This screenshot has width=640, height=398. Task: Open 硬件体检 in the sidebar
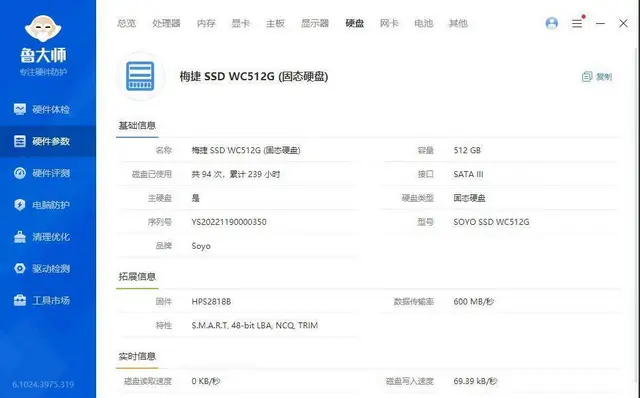(48, 109)
